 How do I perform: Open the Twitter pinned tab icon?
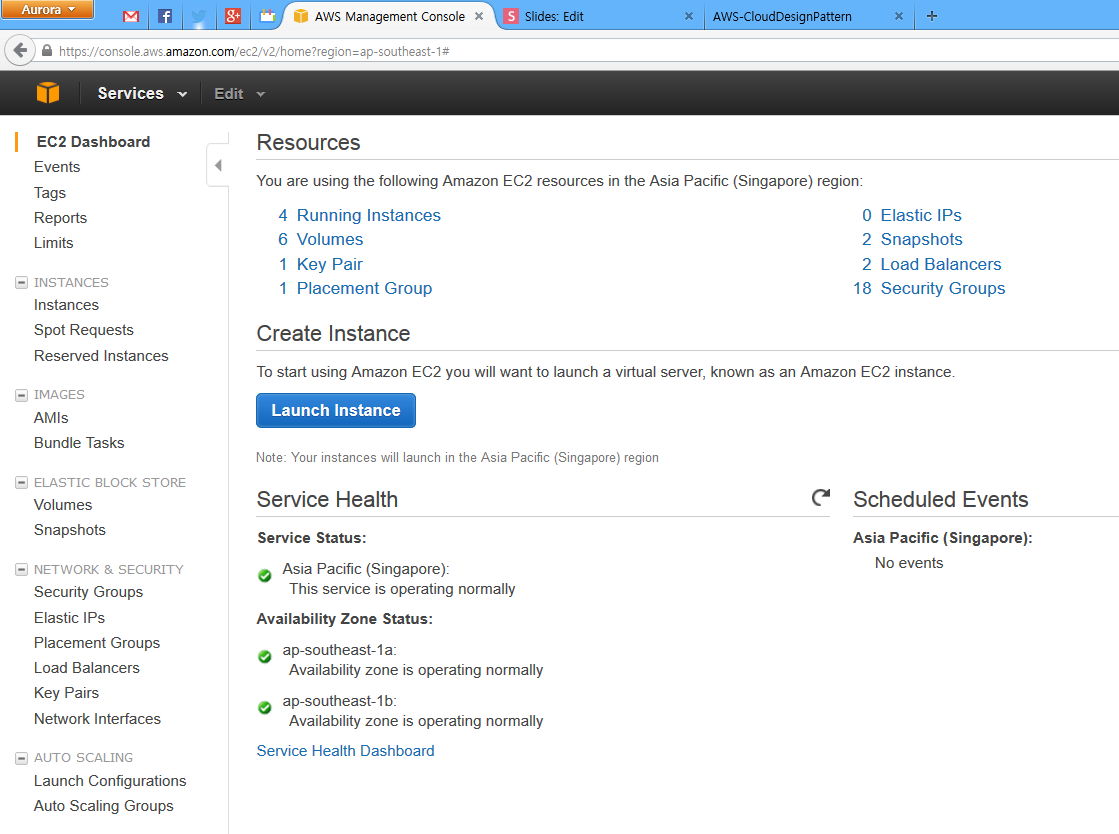click(x=198, y=16)
